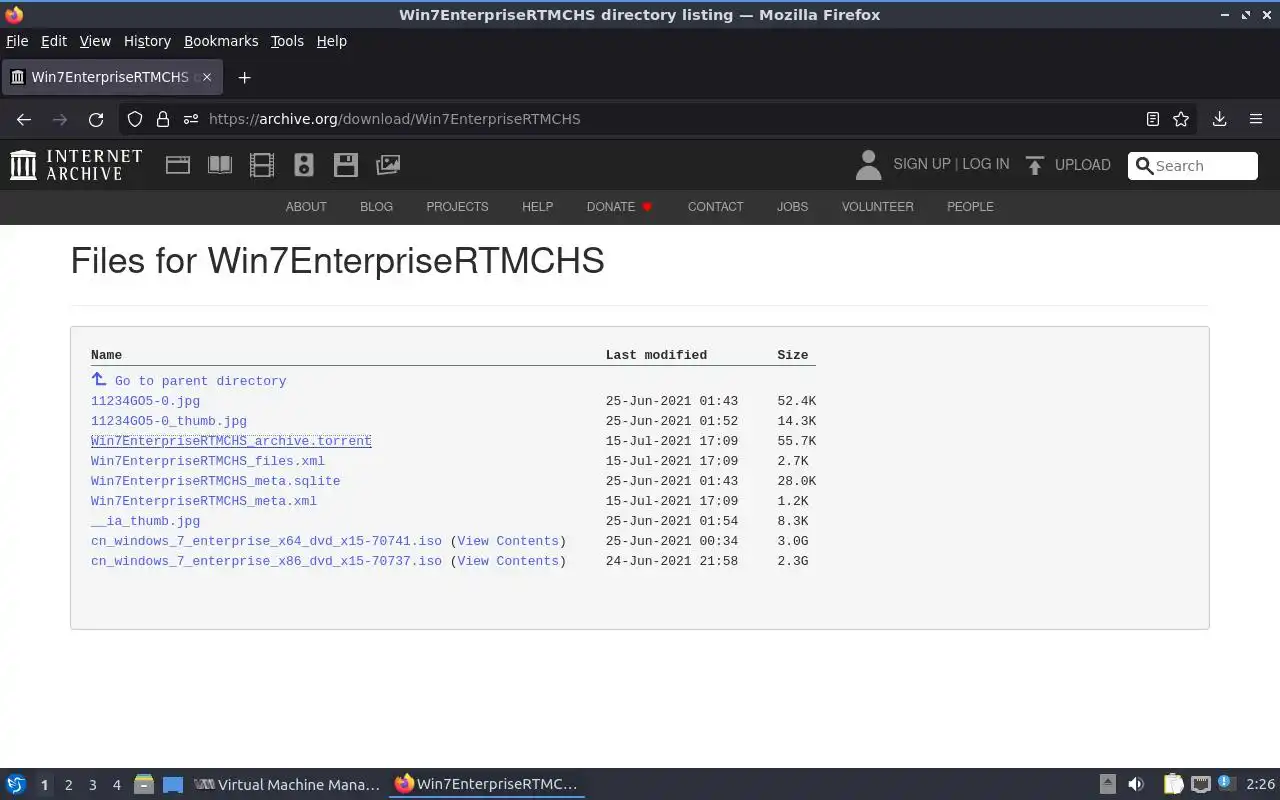The height and width of the screenshot is (800, 1280).
Task: Open Win7EnterpriseRTMCHS_files.xml
Action: coord(208,461)
